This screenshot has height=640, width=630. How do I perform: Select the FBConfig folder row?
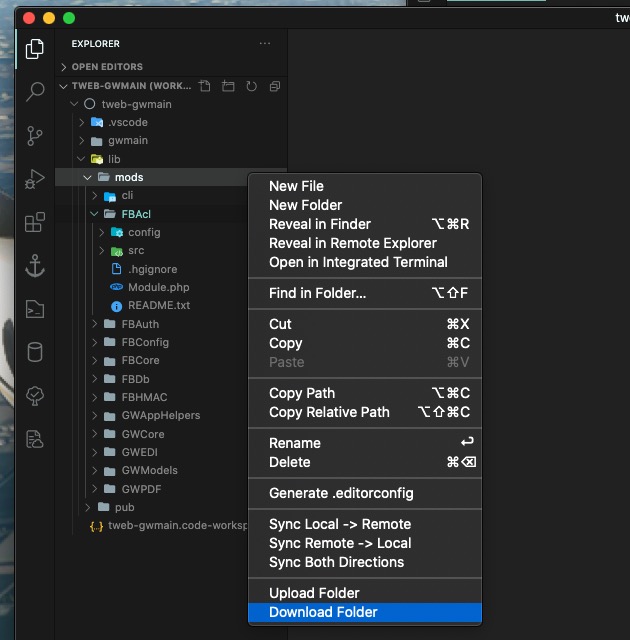152,342
